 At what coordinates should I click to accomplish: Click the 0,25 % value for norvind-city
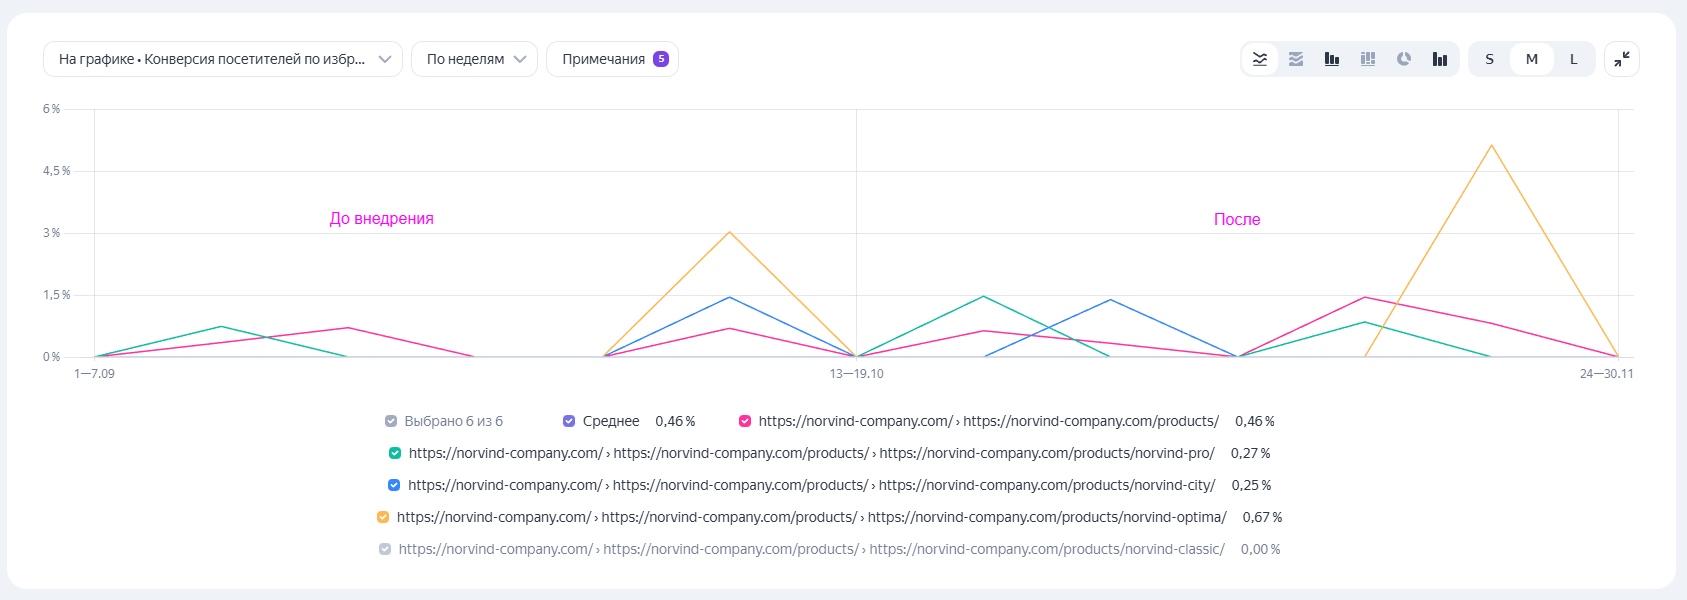point(1252,485)
